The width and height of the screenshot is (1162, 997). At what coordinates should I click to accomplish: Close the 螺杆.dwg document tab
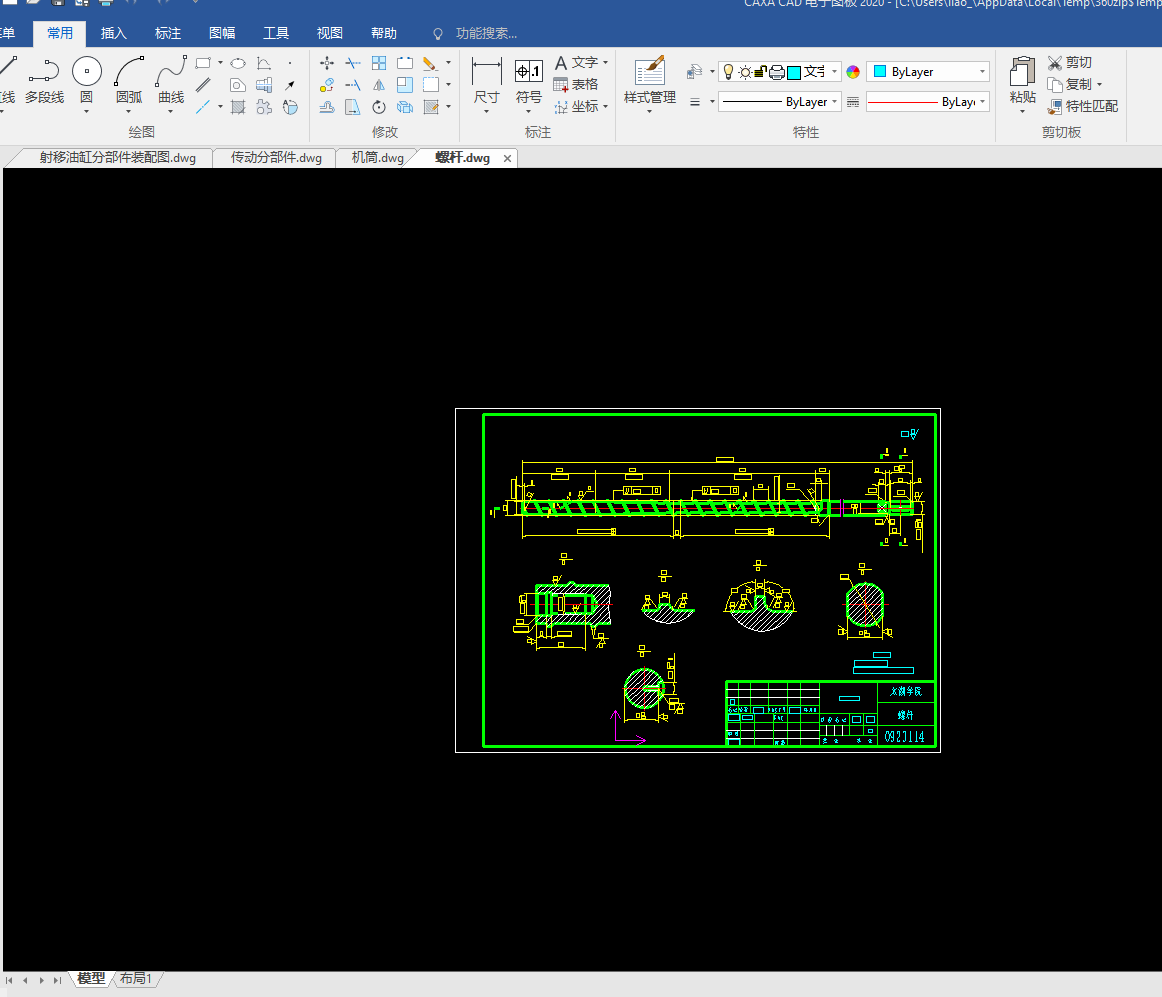pos(508,159)
